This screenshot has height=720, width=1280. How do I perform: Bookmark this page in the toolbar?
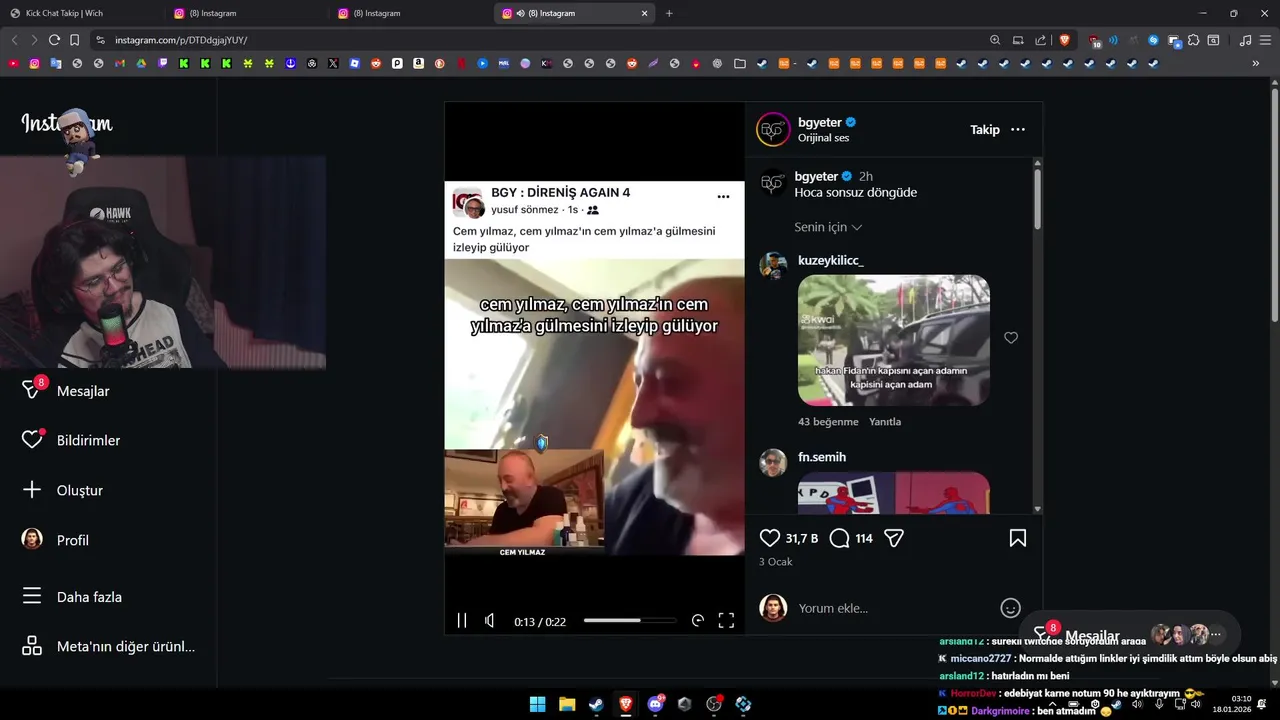(x=74, y=40)
